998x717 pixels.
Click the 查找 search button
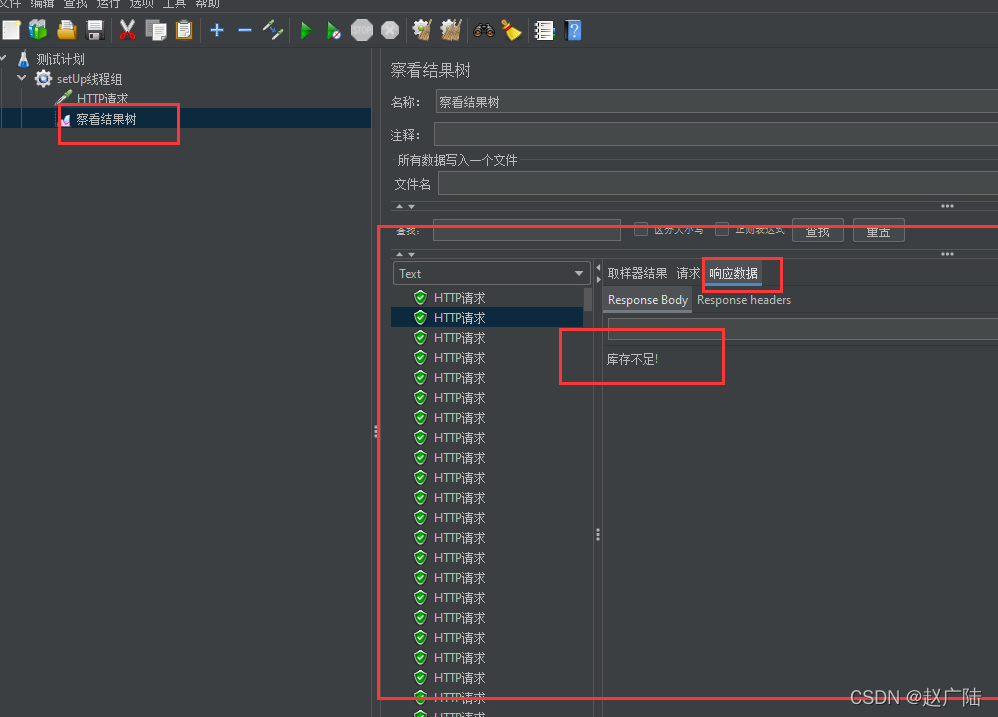817,231
